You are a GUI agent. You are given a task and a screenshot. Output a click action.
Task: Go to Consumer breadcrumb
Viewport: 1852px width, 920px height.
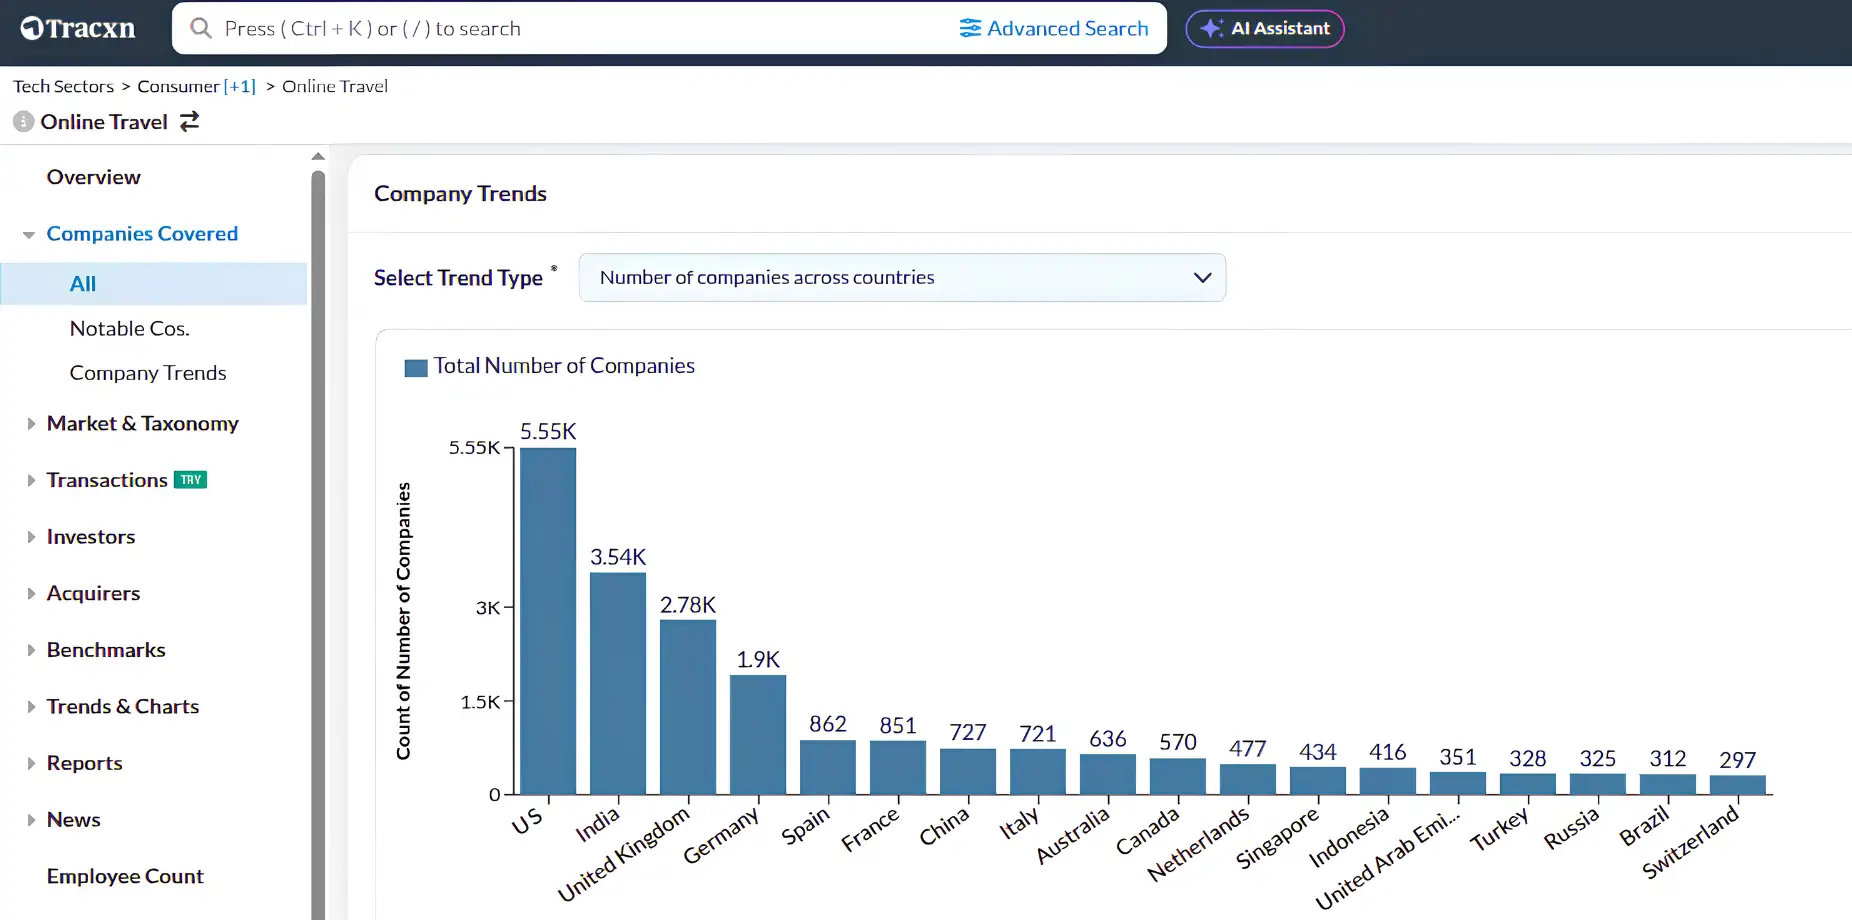[178, 86]
